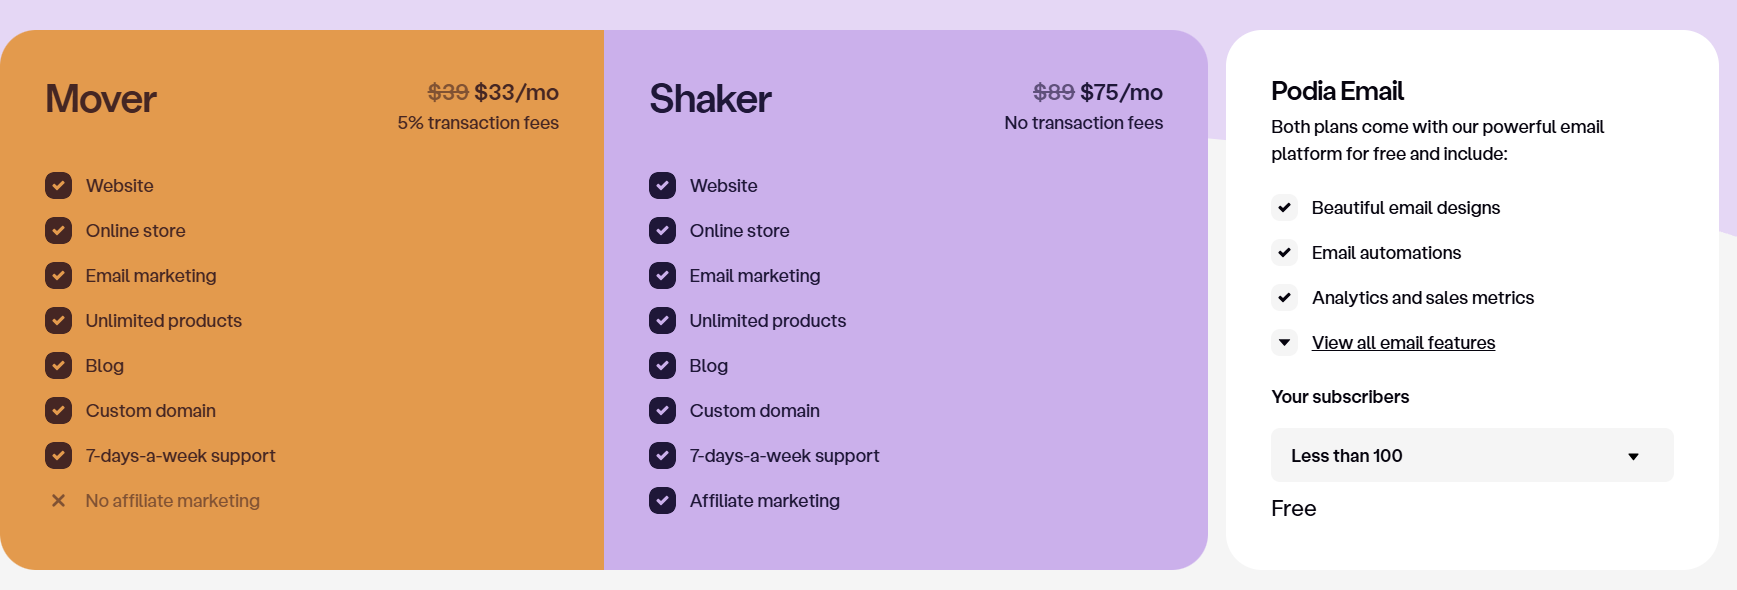The width and height of the screenshot is (1737, 590).
Task: Open the Less than 100 subscribers dropdown
Action: [1472, 455]
